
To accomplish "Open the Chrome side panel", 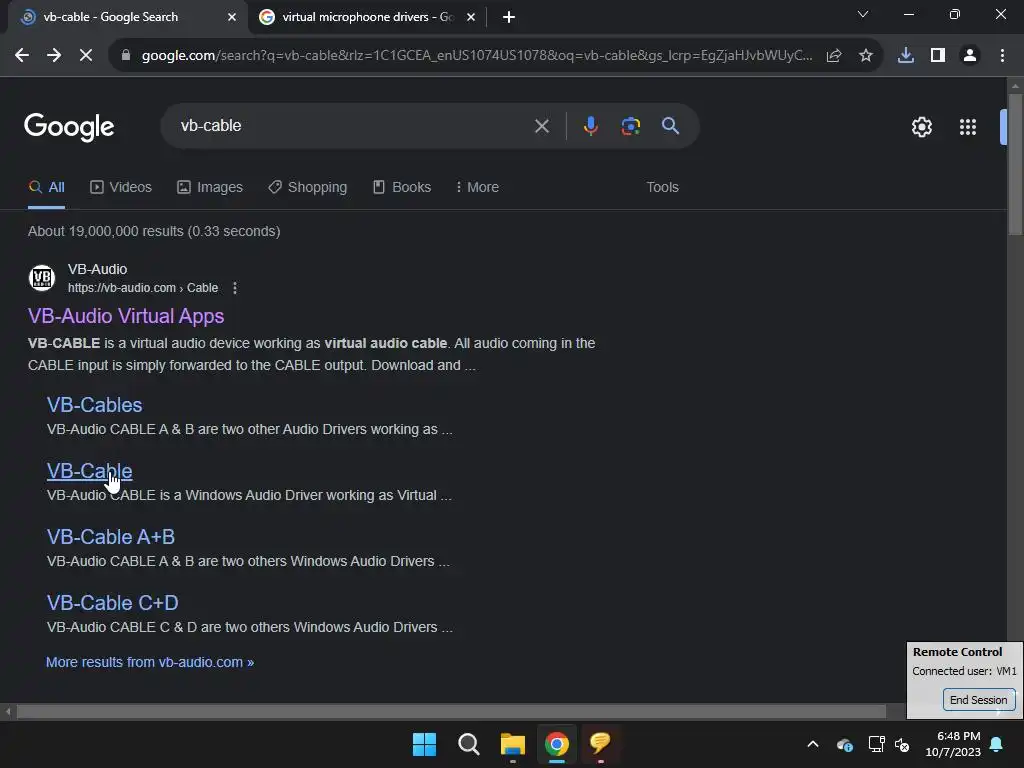I will click(938, 56).
